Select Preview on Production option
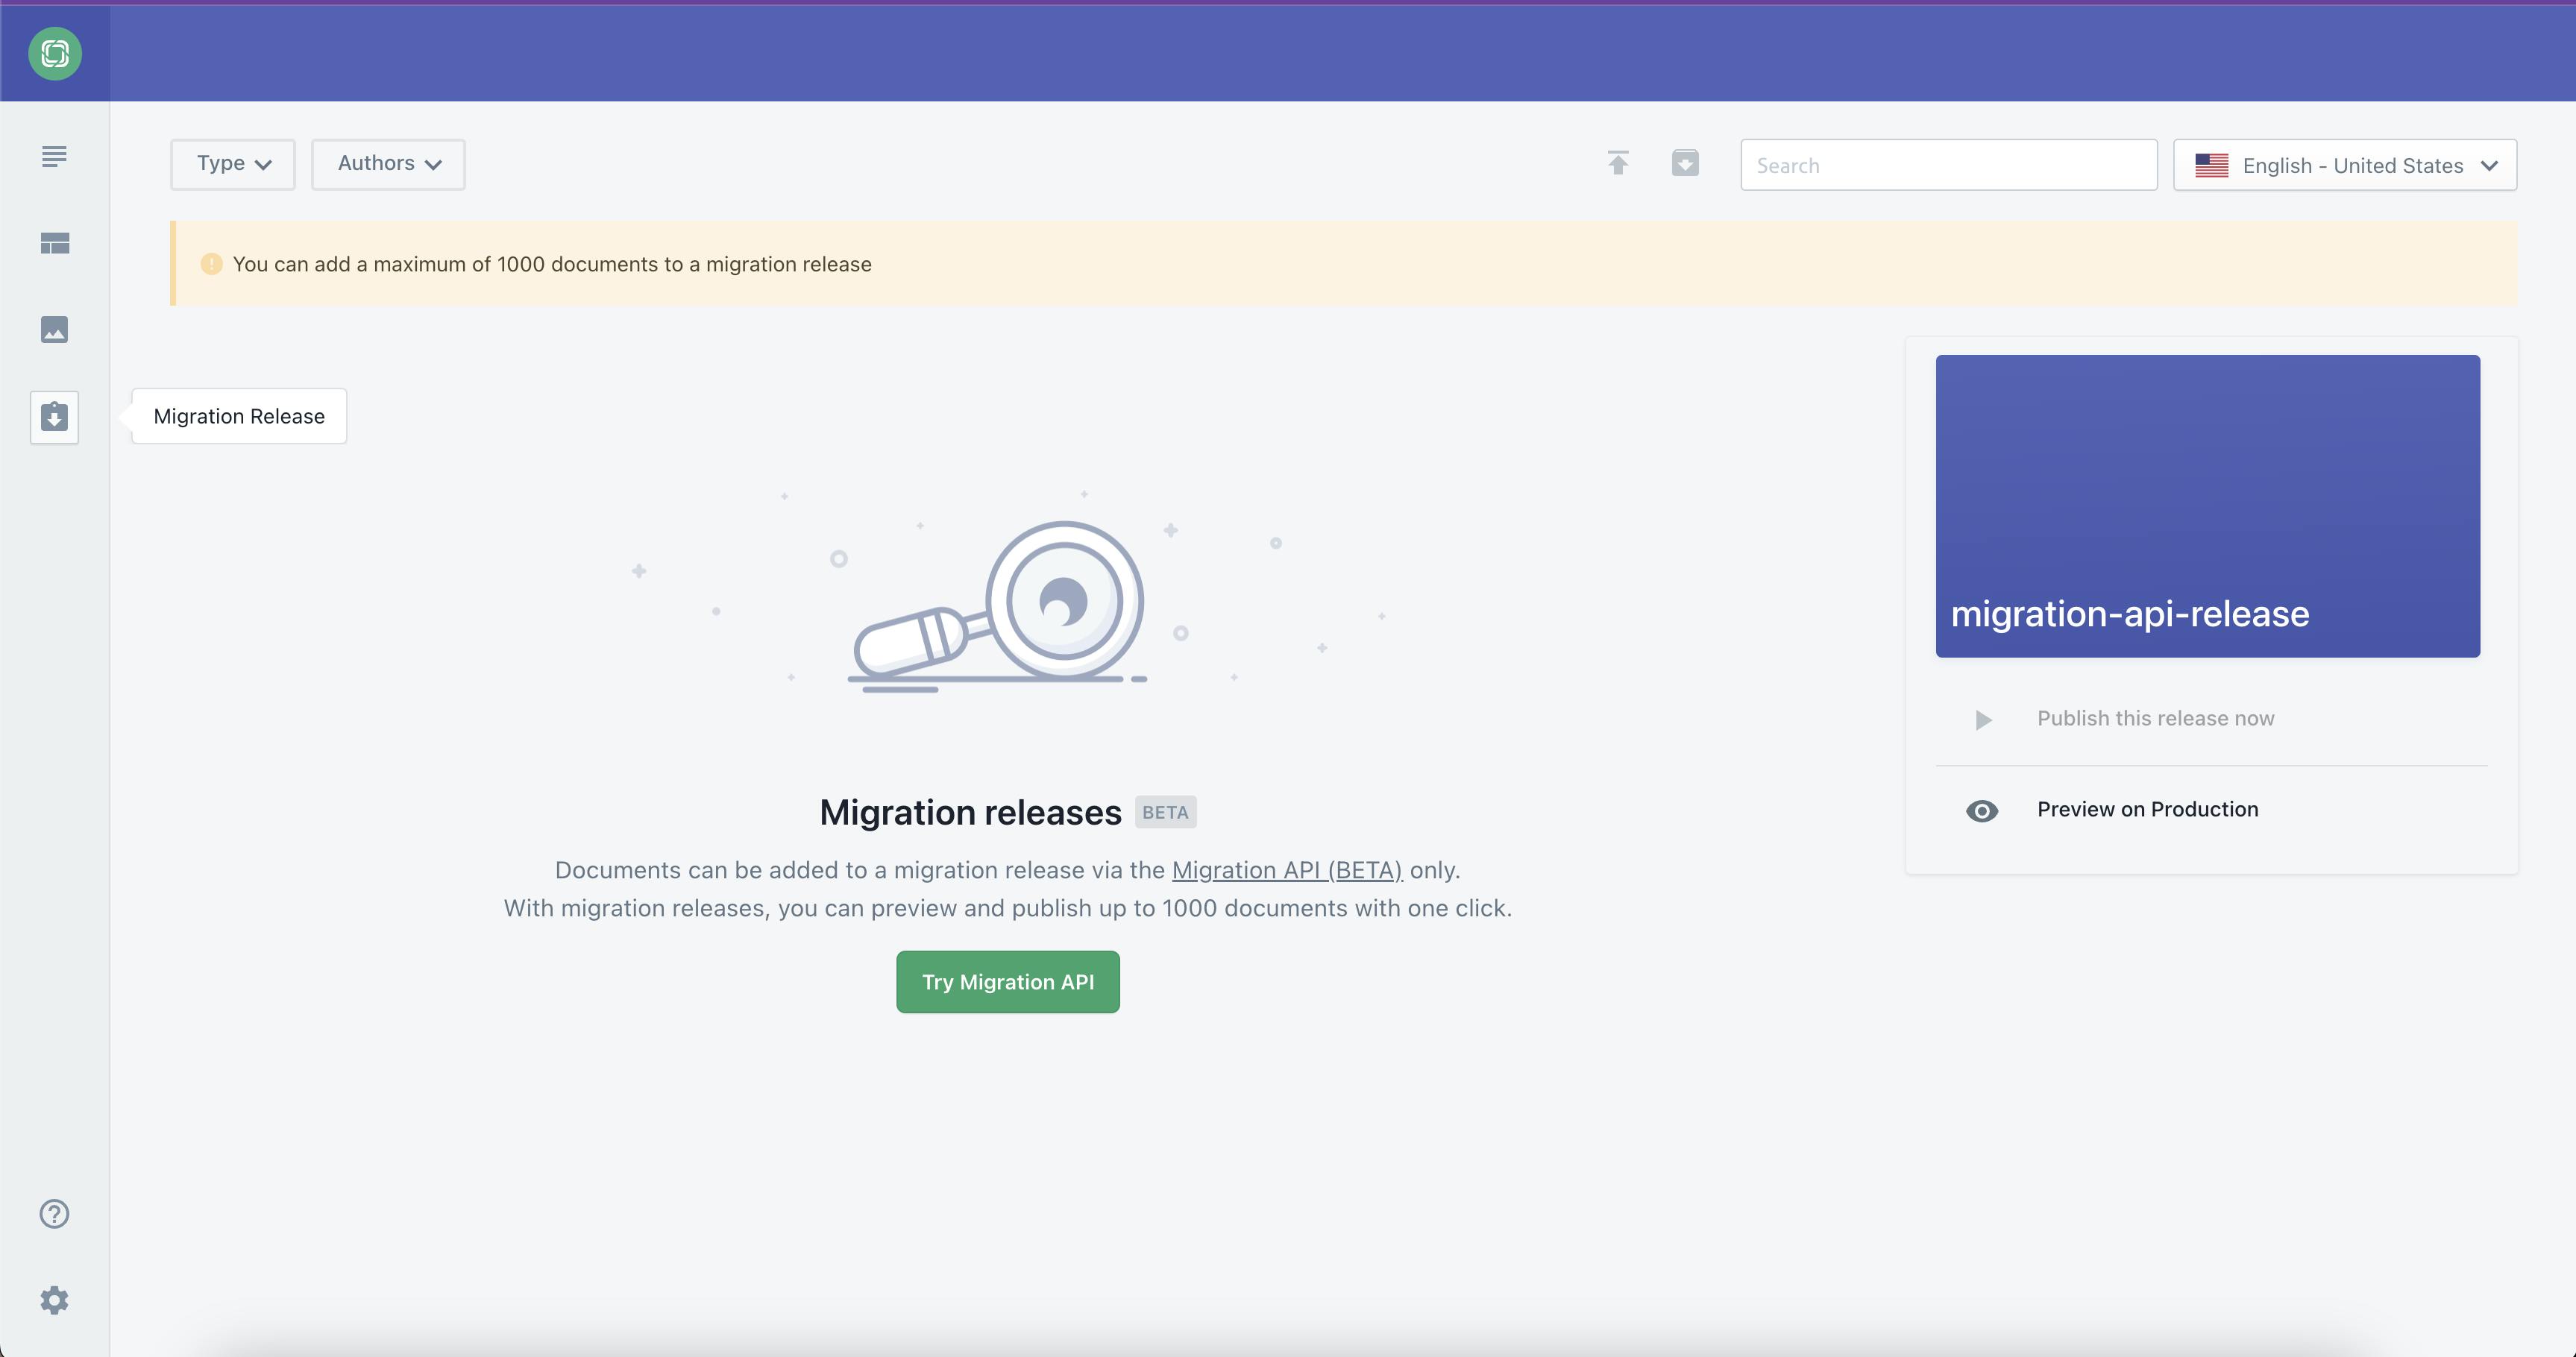 pos(2147,809)
